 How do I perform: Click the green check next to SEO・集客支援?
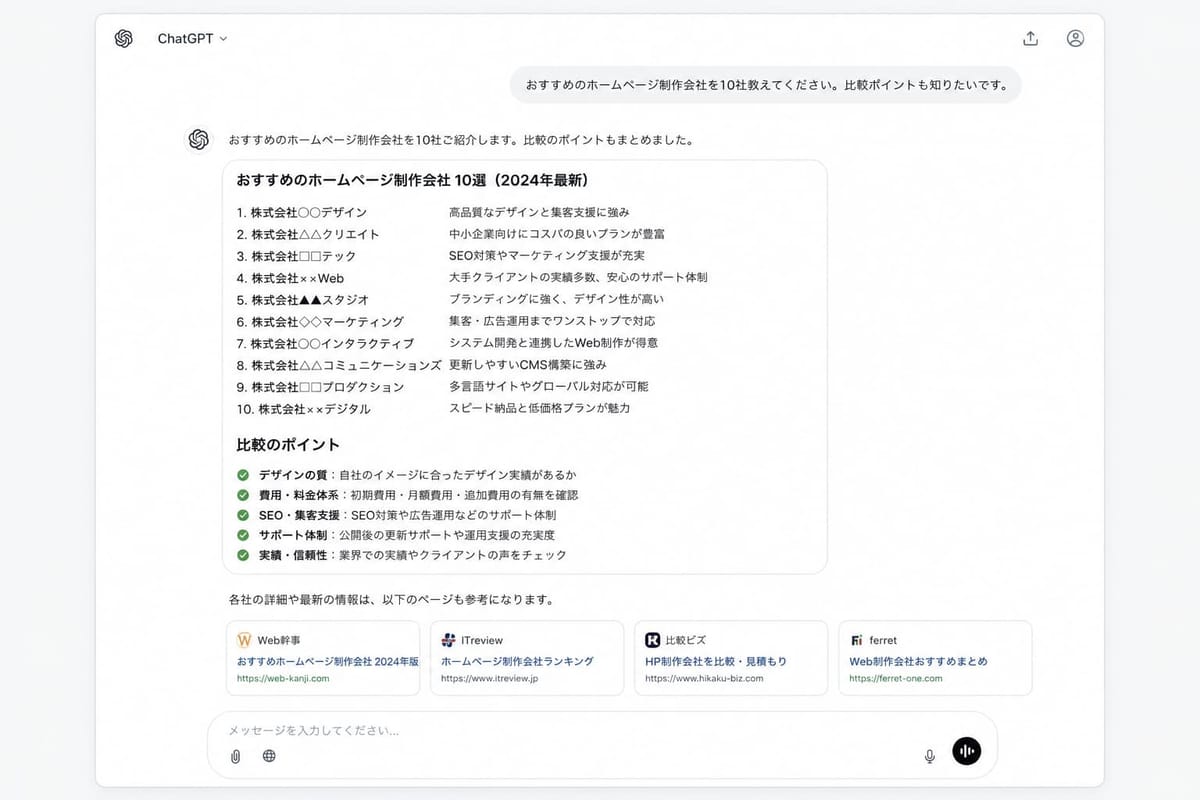(243, 515)
